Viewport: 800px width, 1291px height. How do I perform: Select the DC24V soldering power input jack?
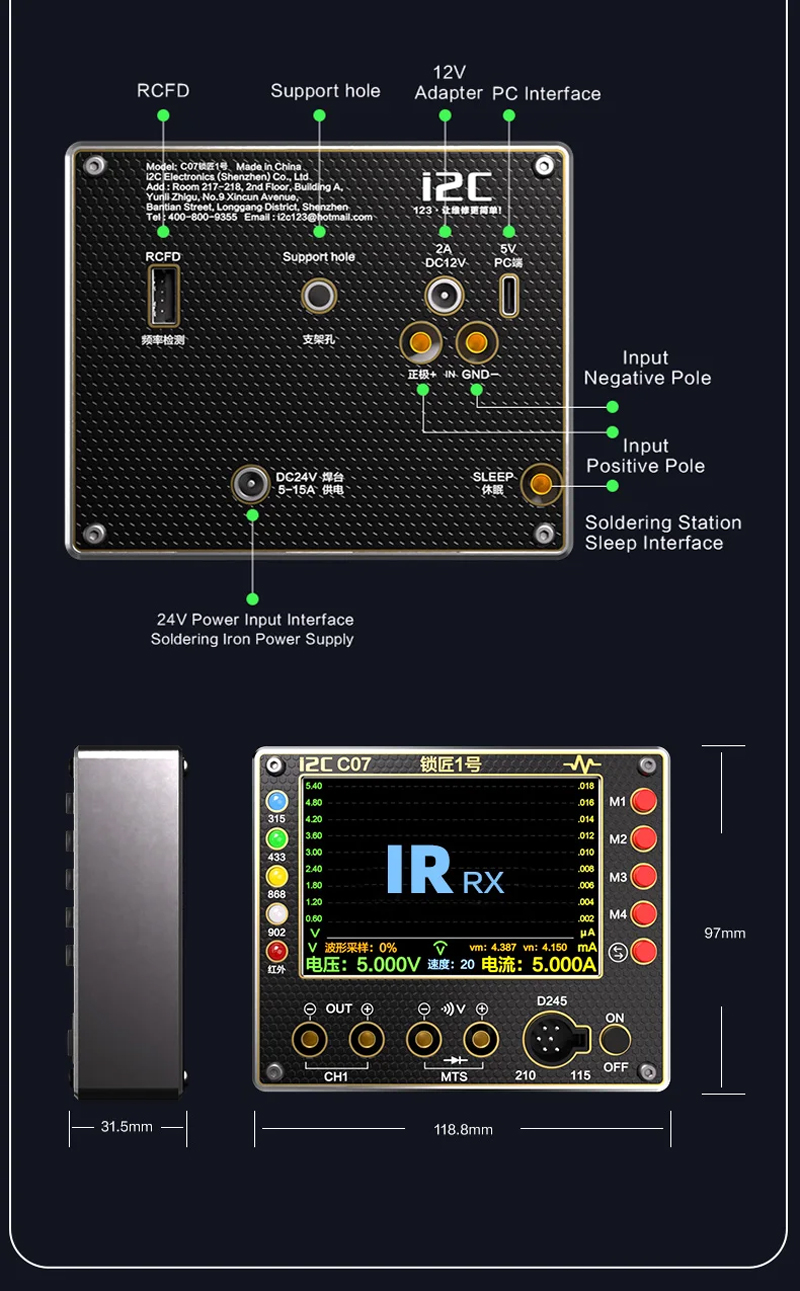pos(250,485)
